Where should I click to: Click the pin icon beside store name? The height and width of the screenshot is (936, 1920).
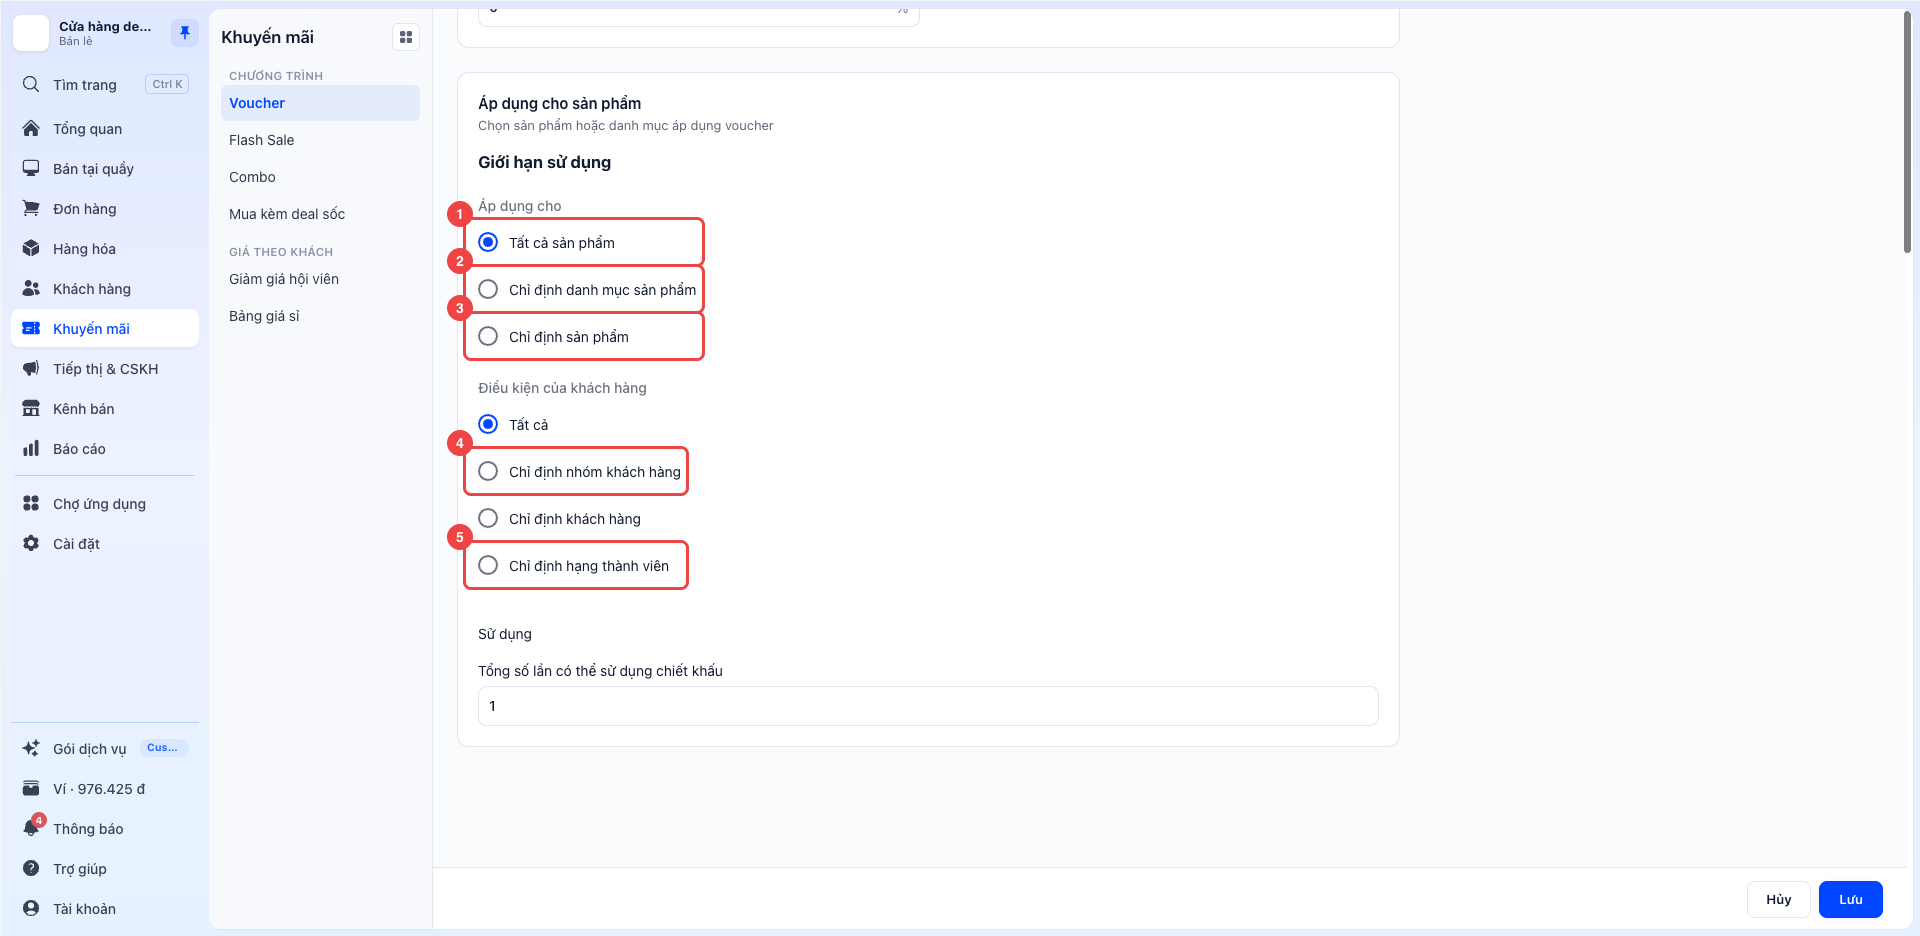pos(185,33)
